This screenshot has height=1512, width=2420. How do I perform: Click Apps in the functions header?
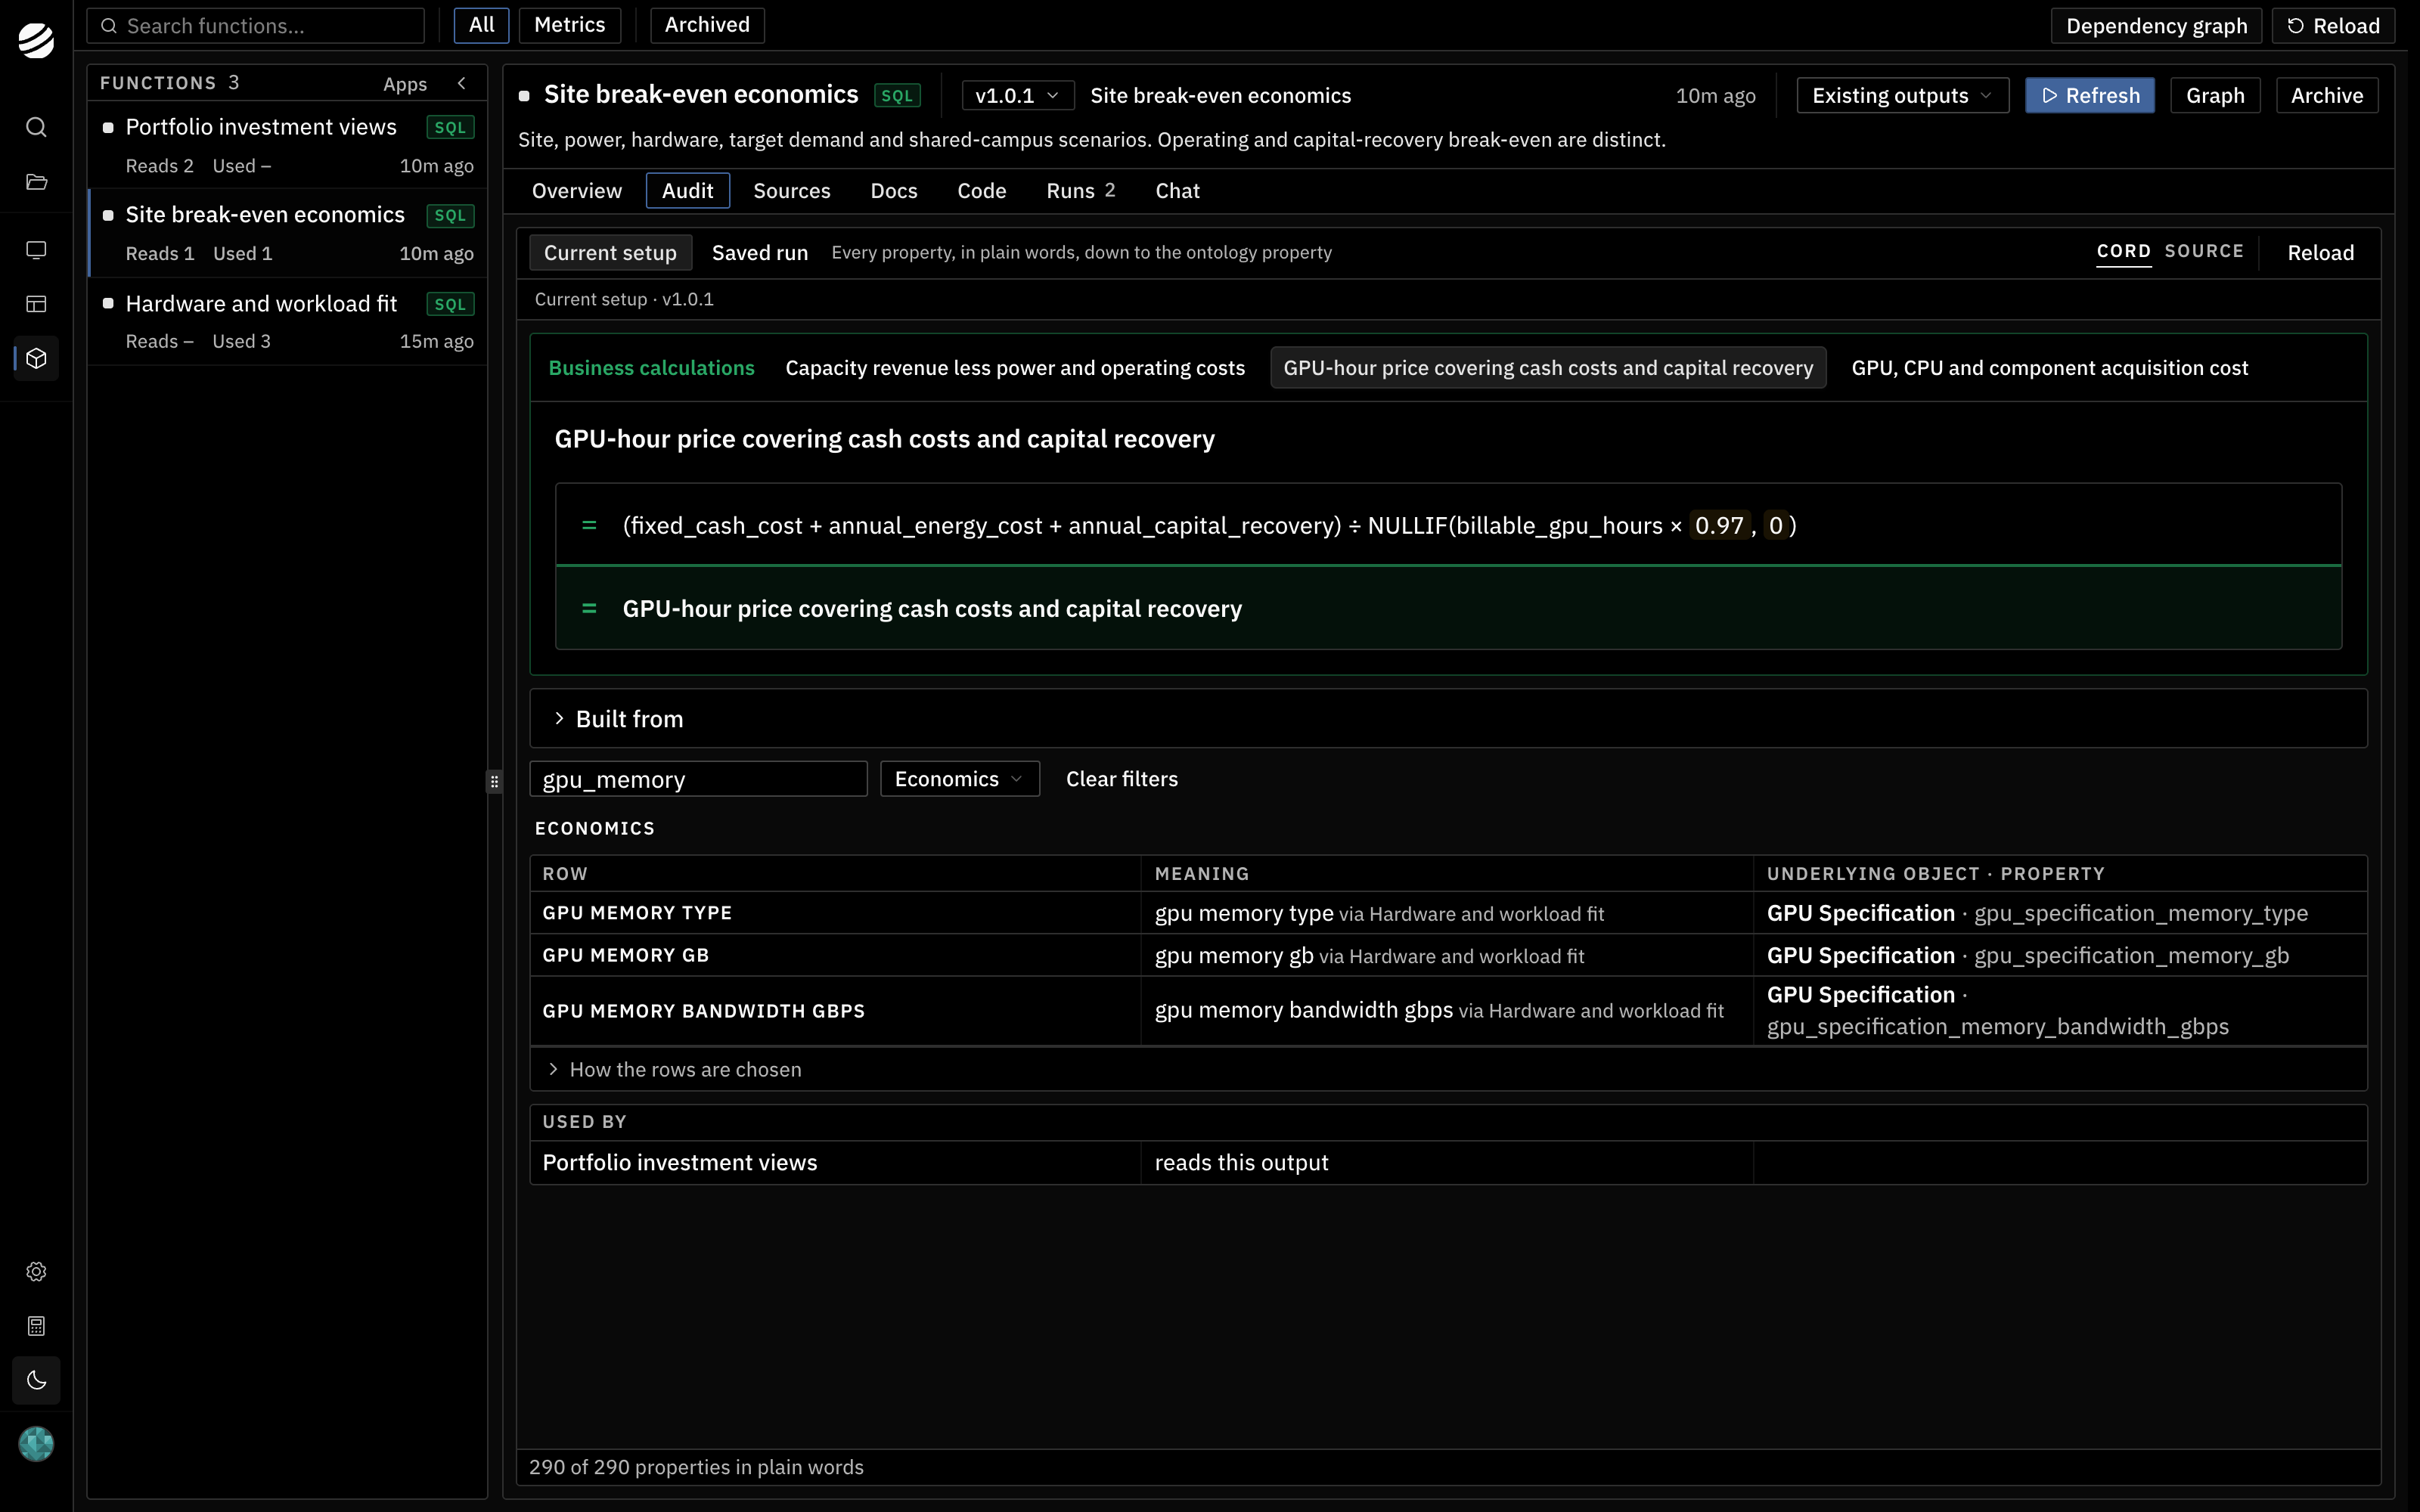tap(405, 84)
